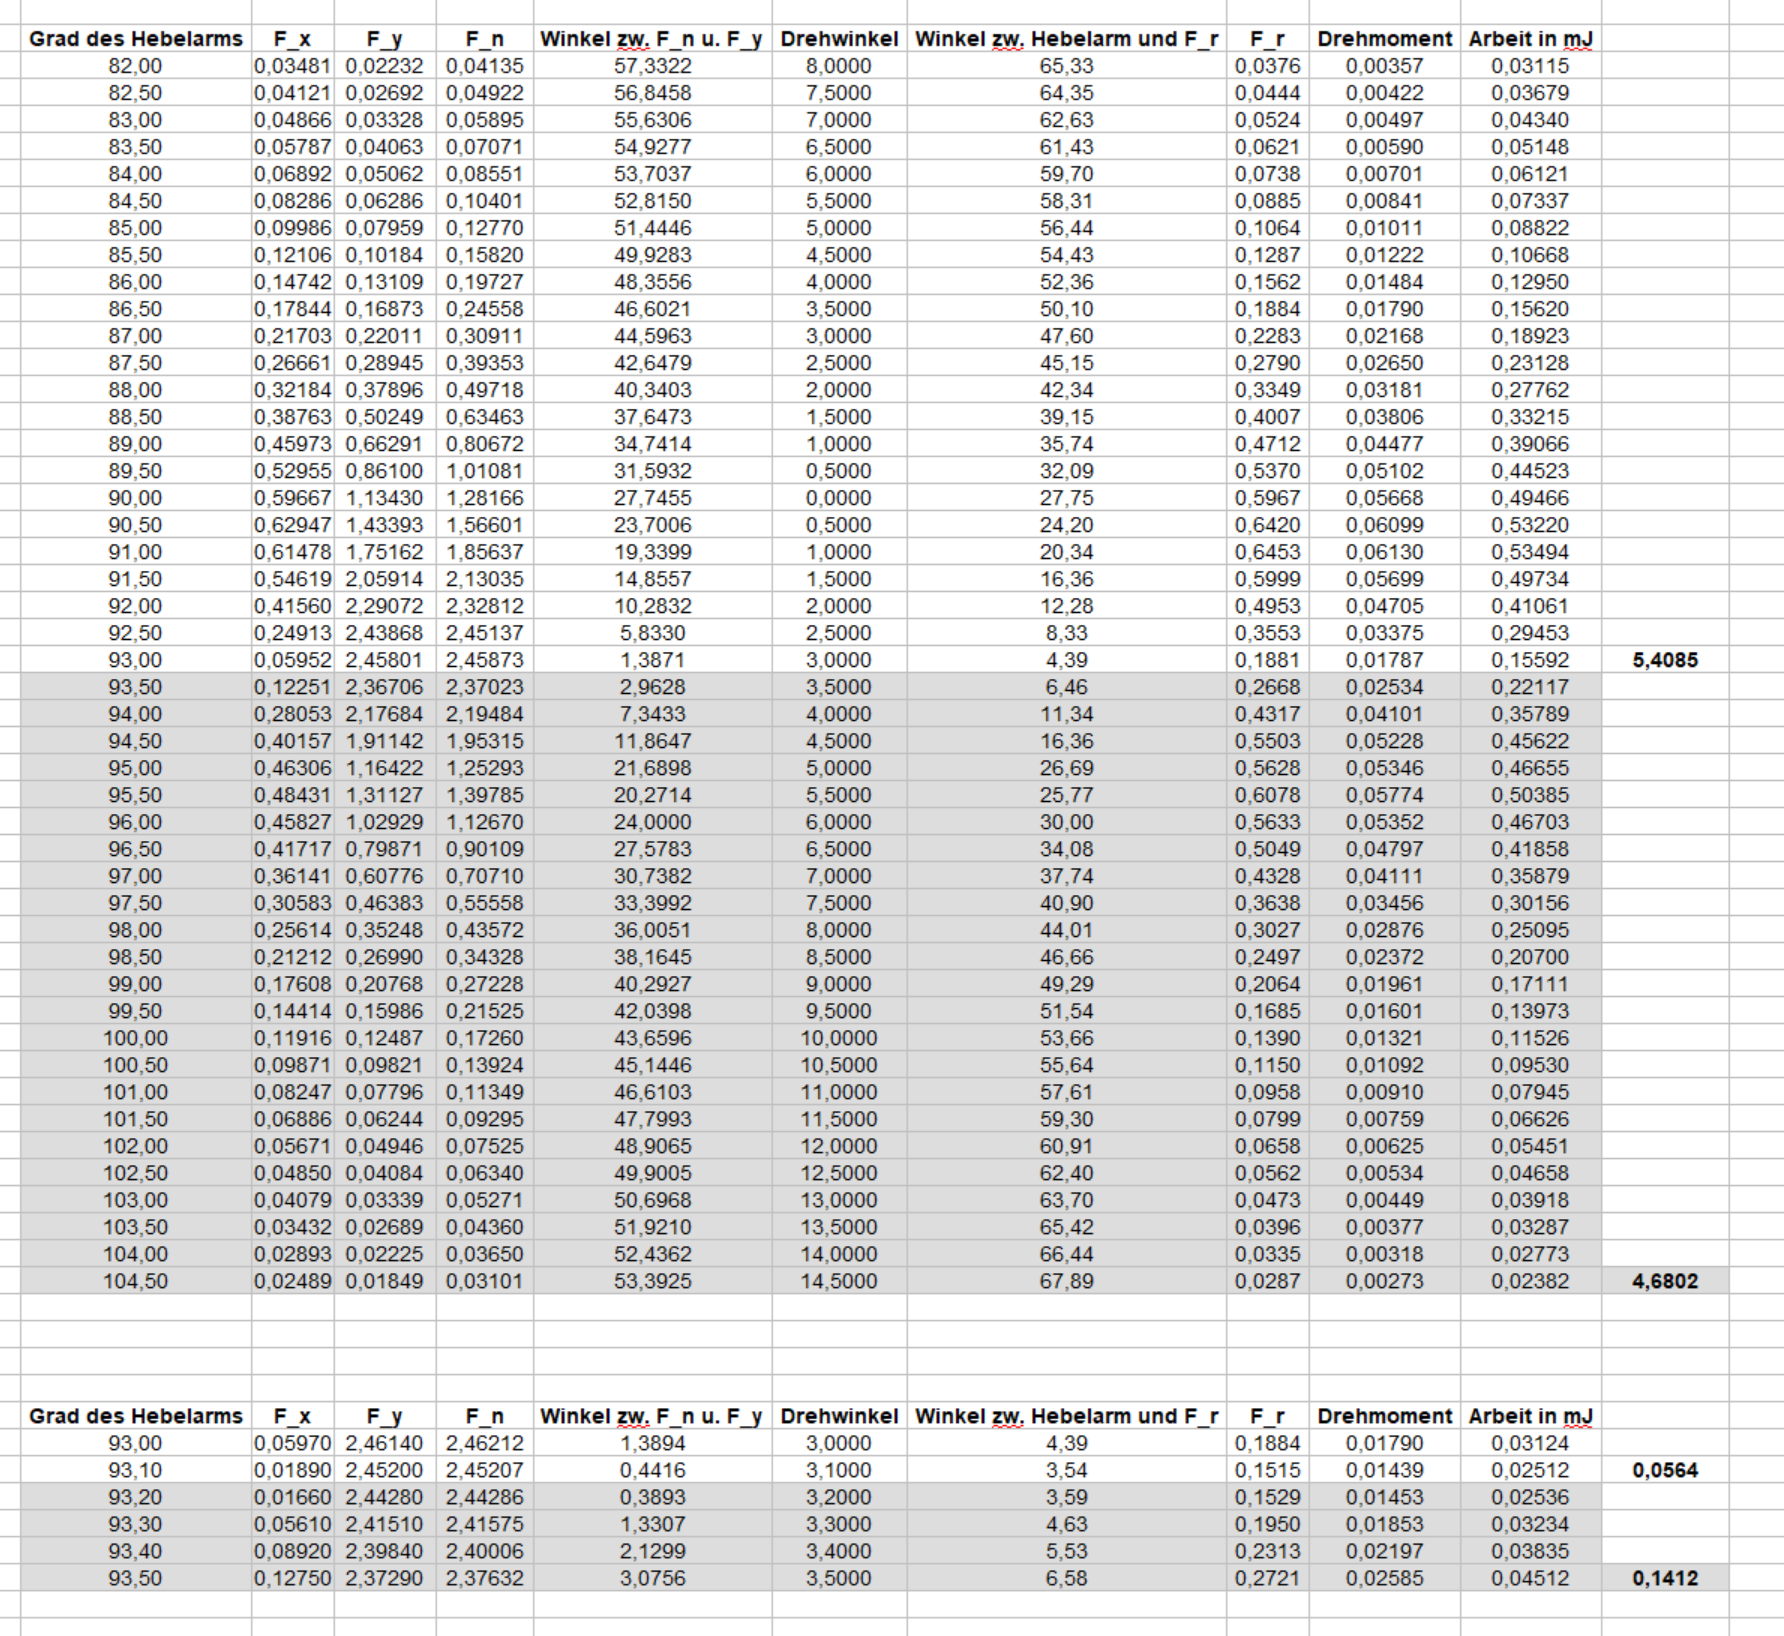Click F_r value 0,6453

1267,552
